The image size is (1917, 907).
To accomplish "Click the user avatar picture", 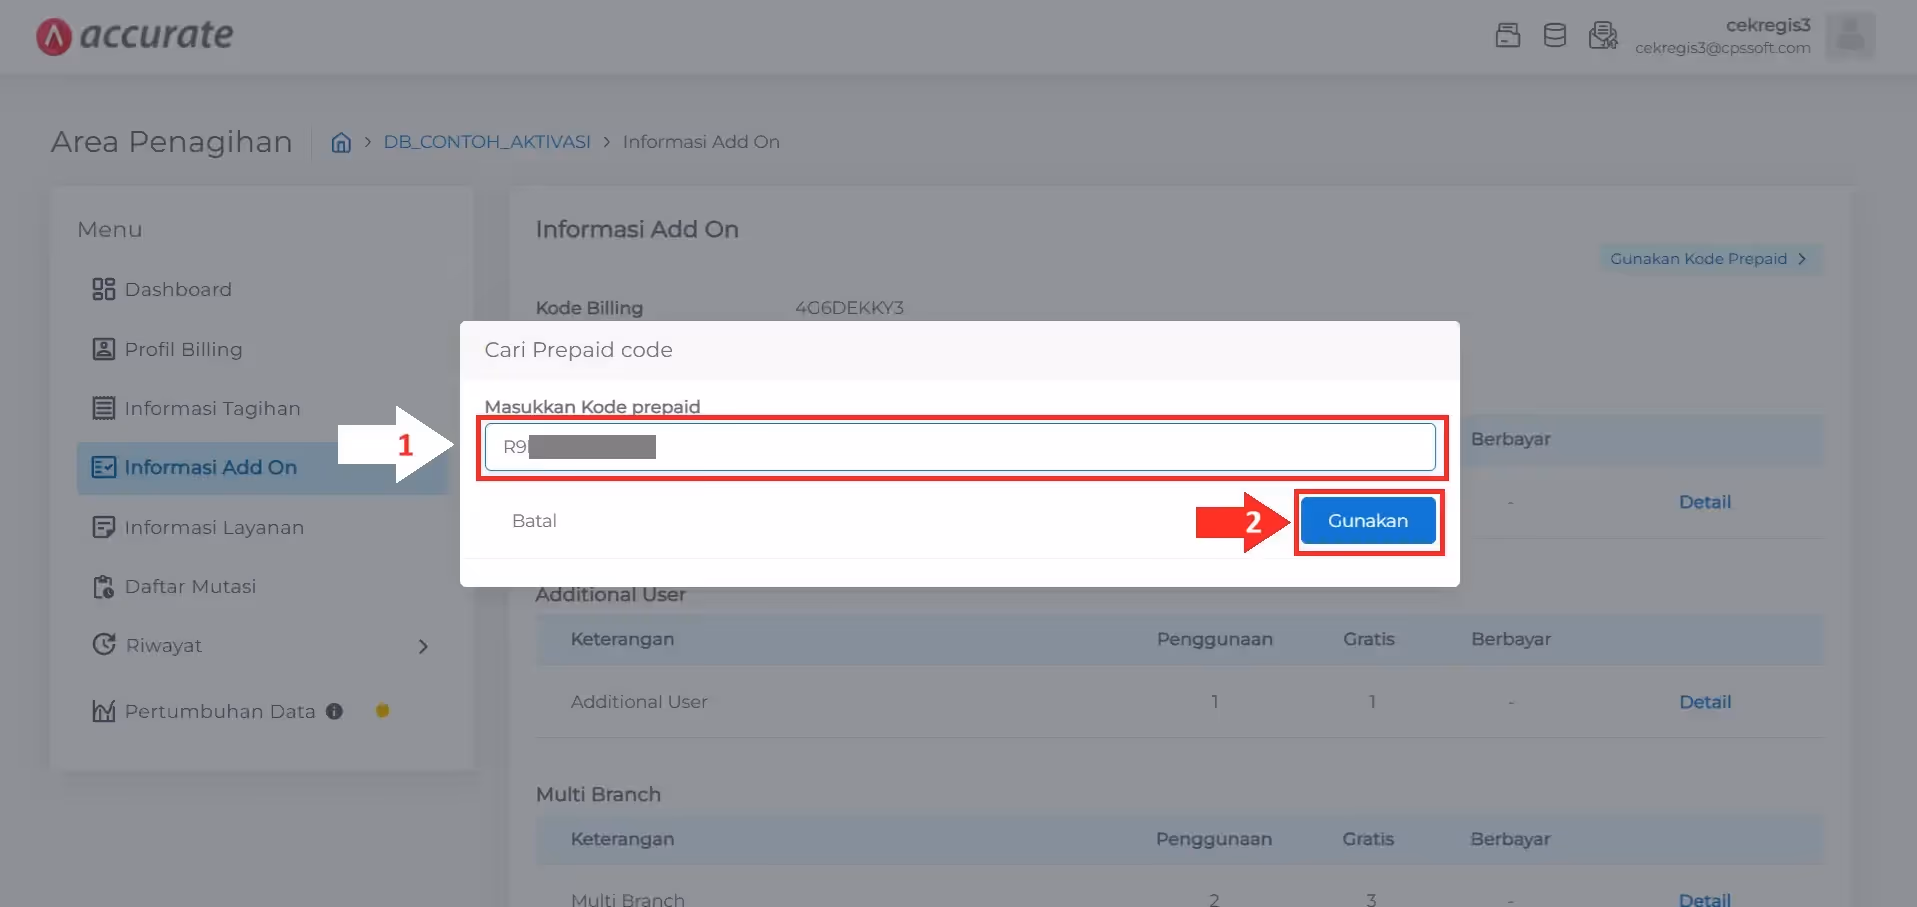I will click(1850, 35).
